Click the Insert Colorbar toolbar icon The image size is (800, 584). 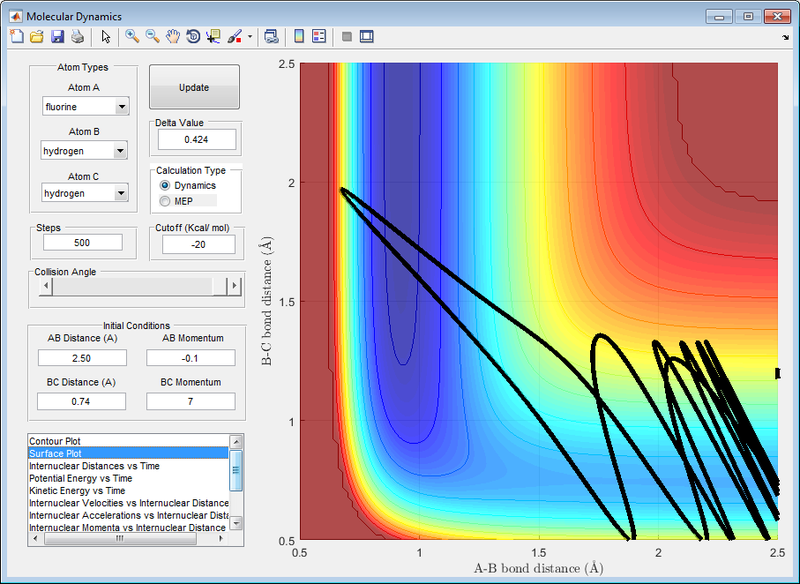click(x=299, y=36)
